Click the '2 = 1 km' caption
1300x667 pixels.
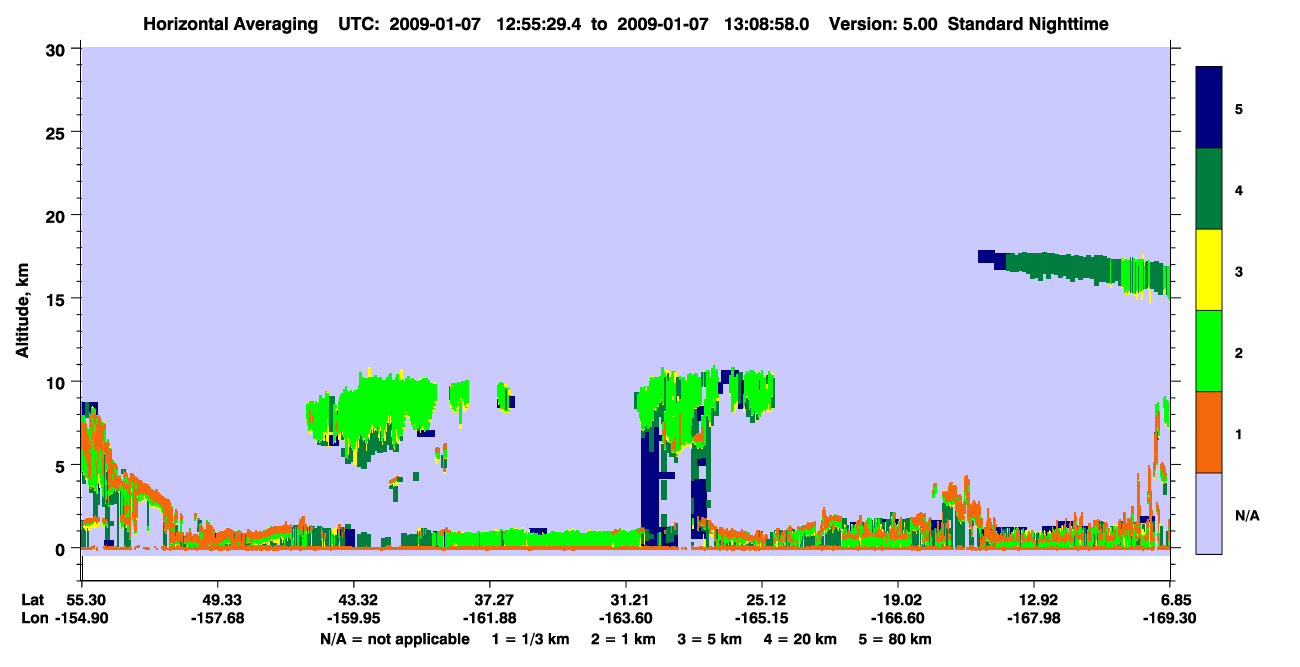(622, 639)
